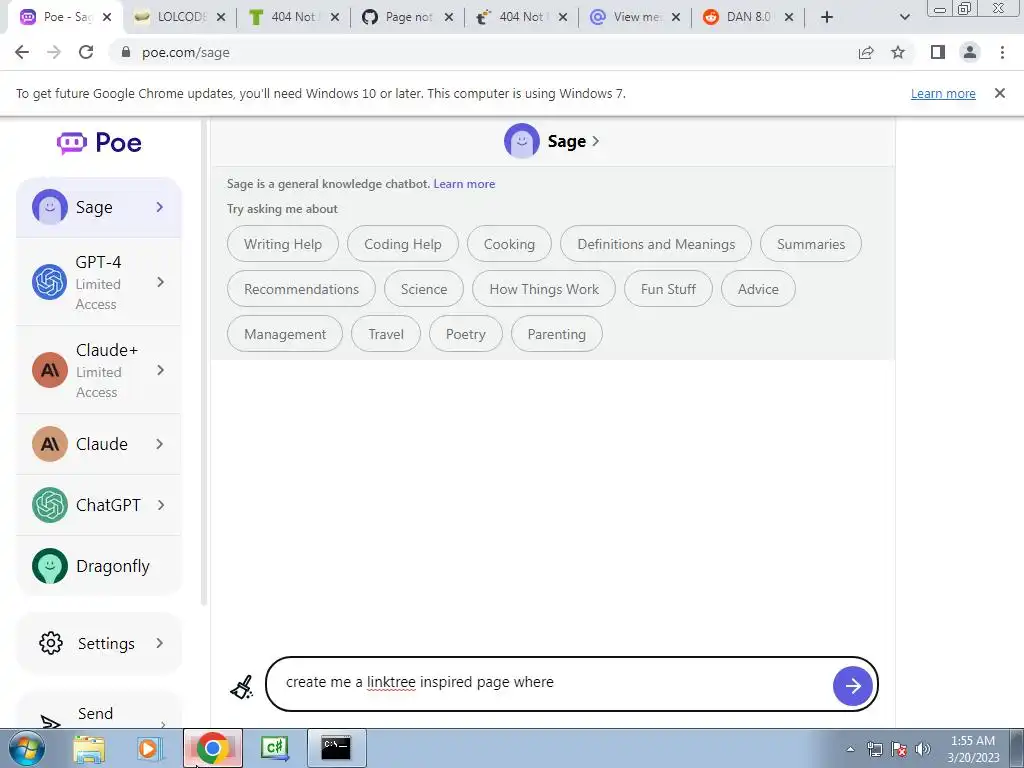Image resolution: width=1024 pixels, height=768 pixels.
Task: Select Travel suggestion chip
Action: pyautogui.click(x=386, y=334)
